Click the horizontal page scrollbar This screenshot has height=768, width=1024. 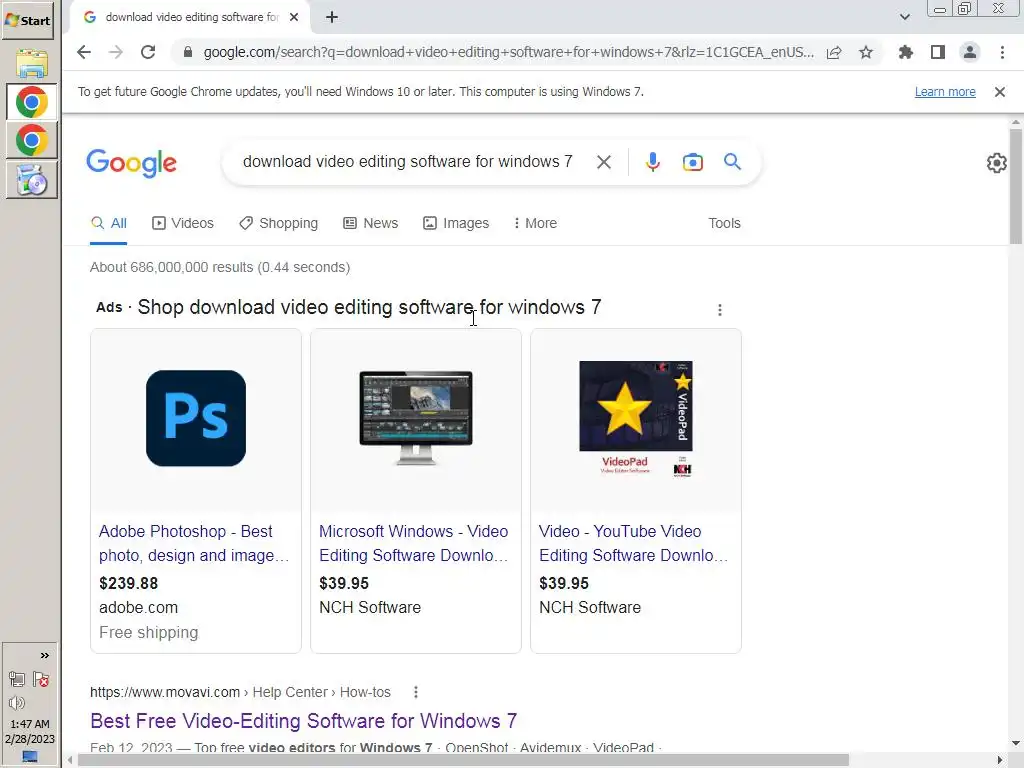click(x=463, y=760)
